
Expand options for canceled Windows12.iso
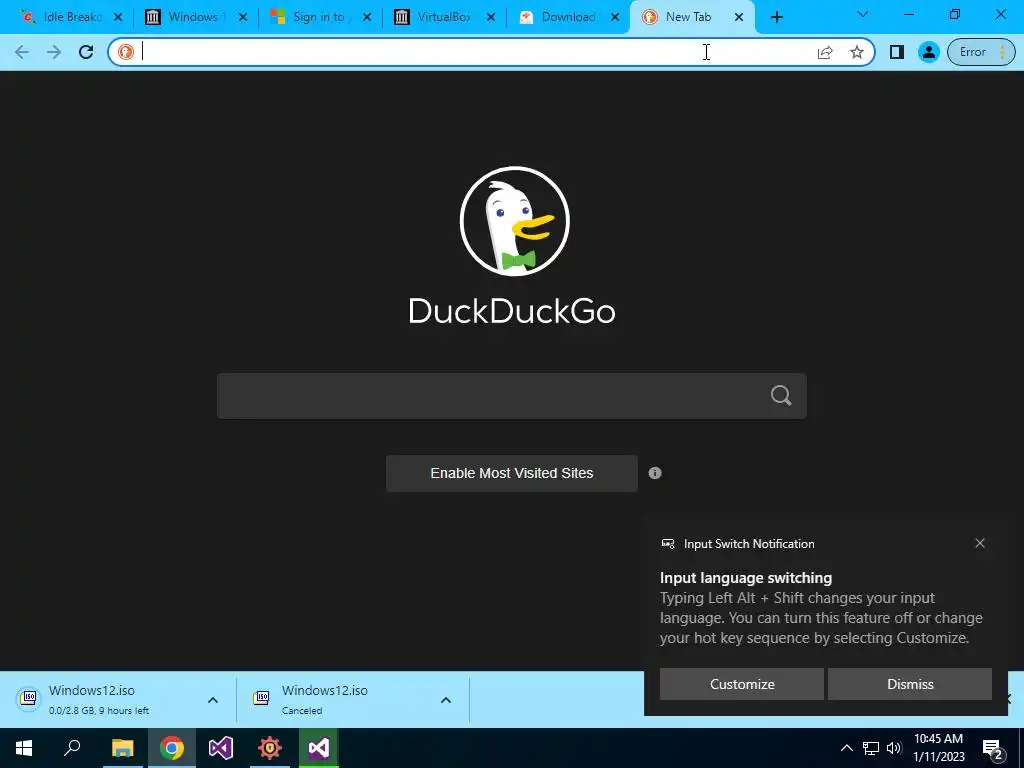click(446, 700)
